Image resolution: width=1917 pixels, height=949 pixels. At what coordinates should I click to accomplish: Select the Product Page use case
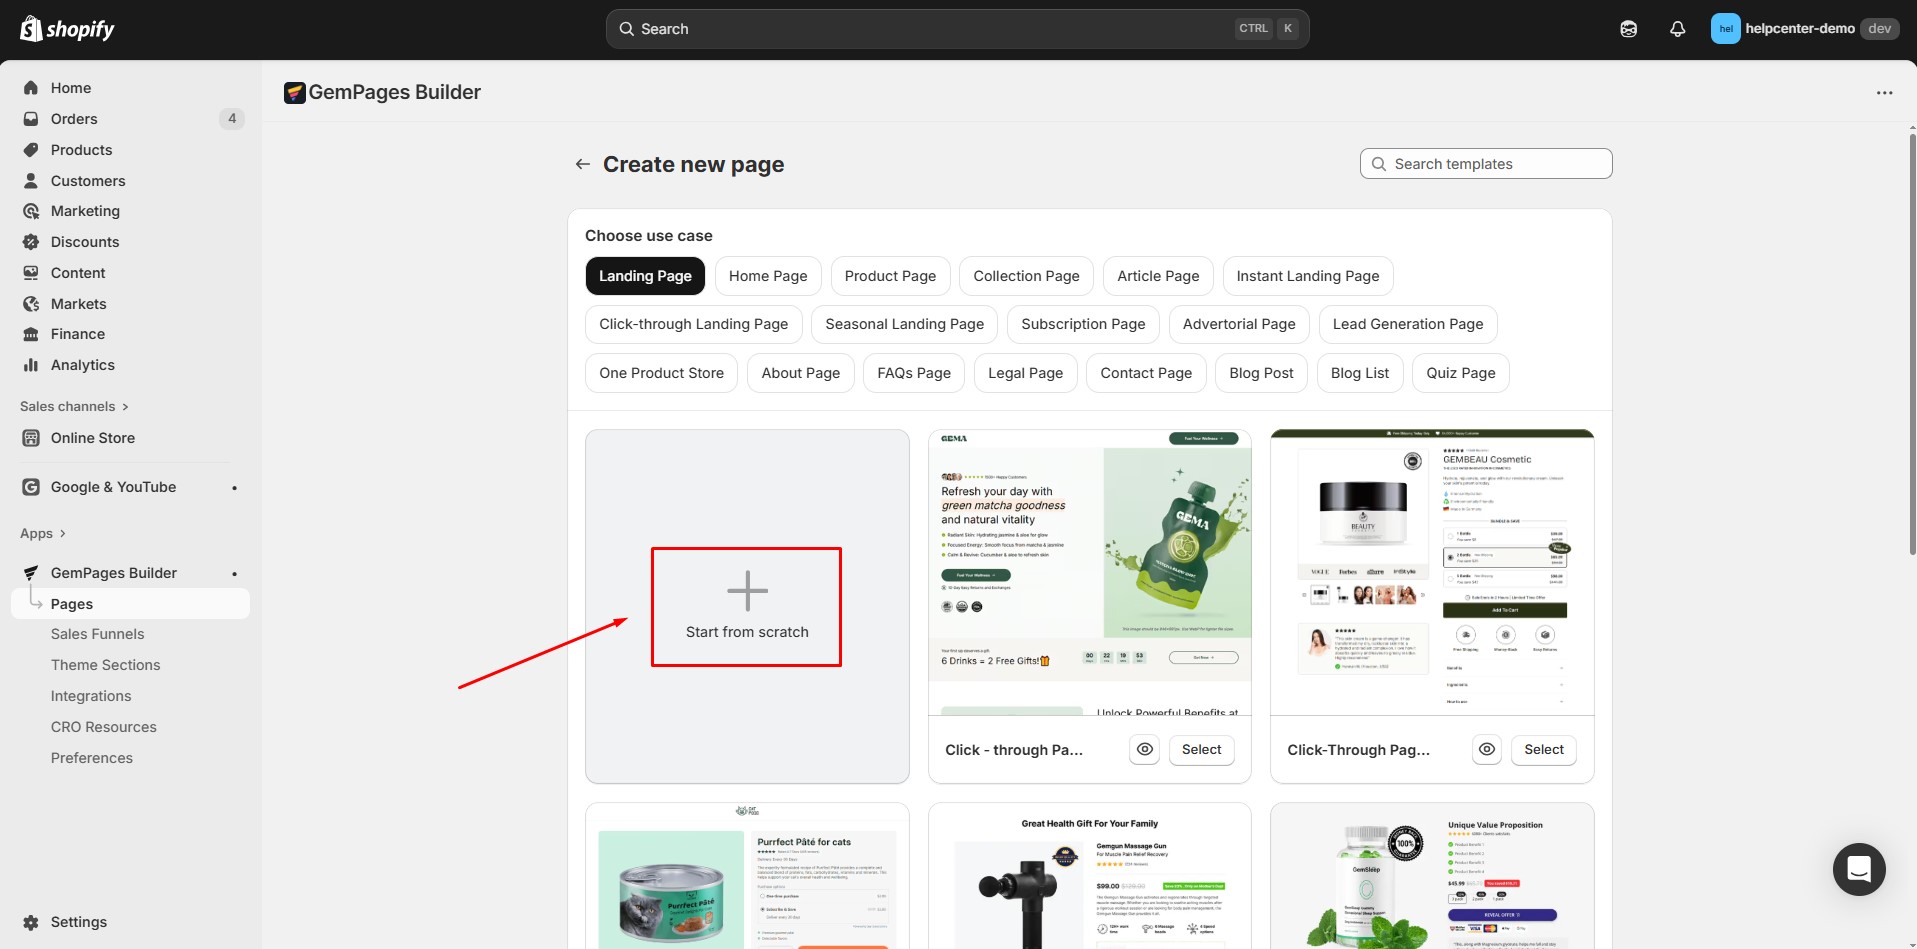coord(890,276)
